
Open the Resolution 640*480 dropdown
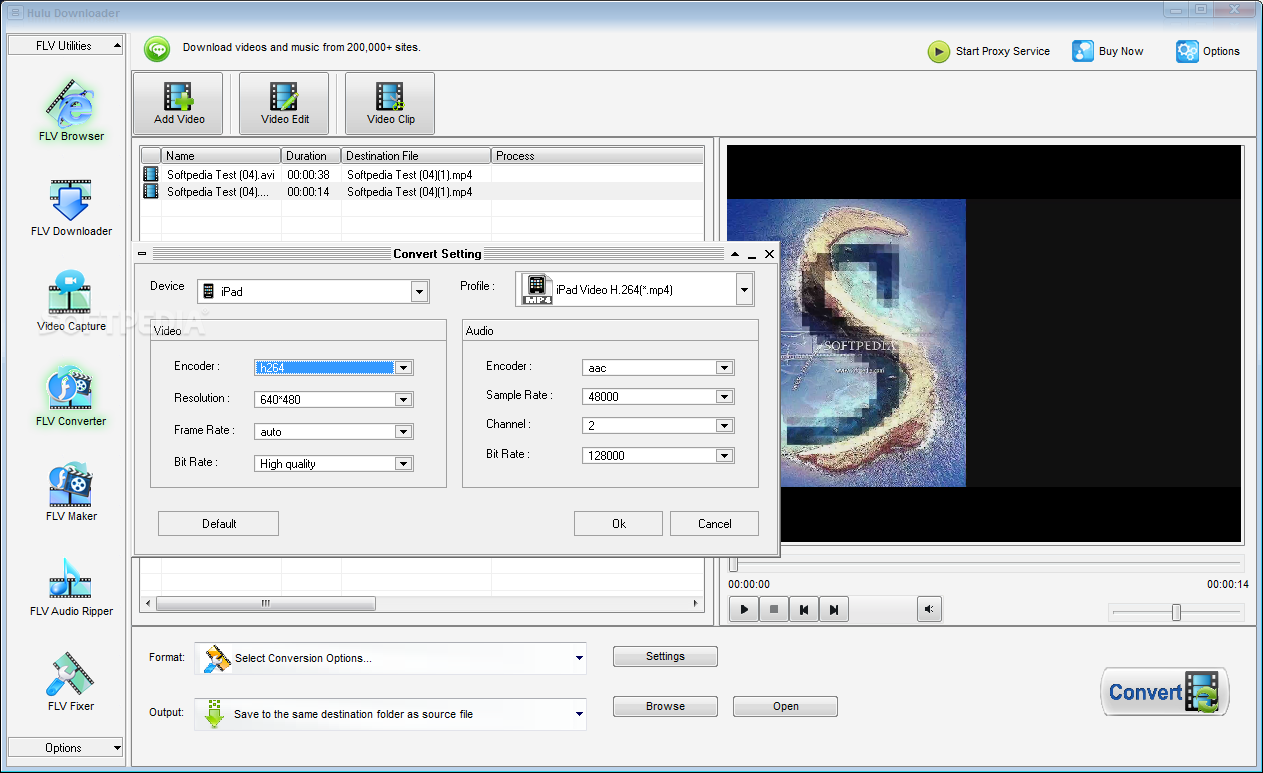[403, 400]
